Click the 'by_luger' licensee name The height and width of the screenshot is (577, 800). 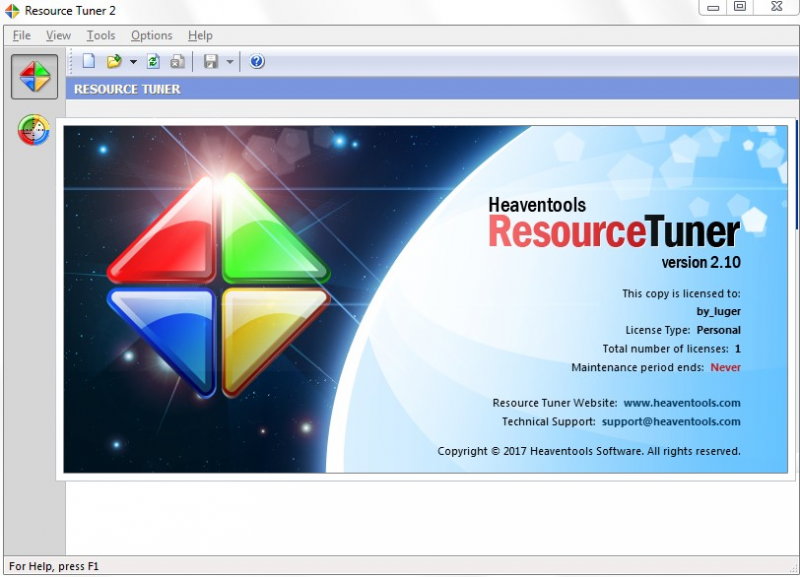click(718, 311)
